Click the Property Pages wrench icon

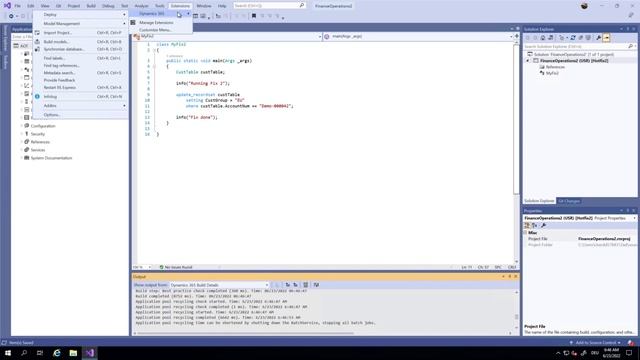coord(543,225)
